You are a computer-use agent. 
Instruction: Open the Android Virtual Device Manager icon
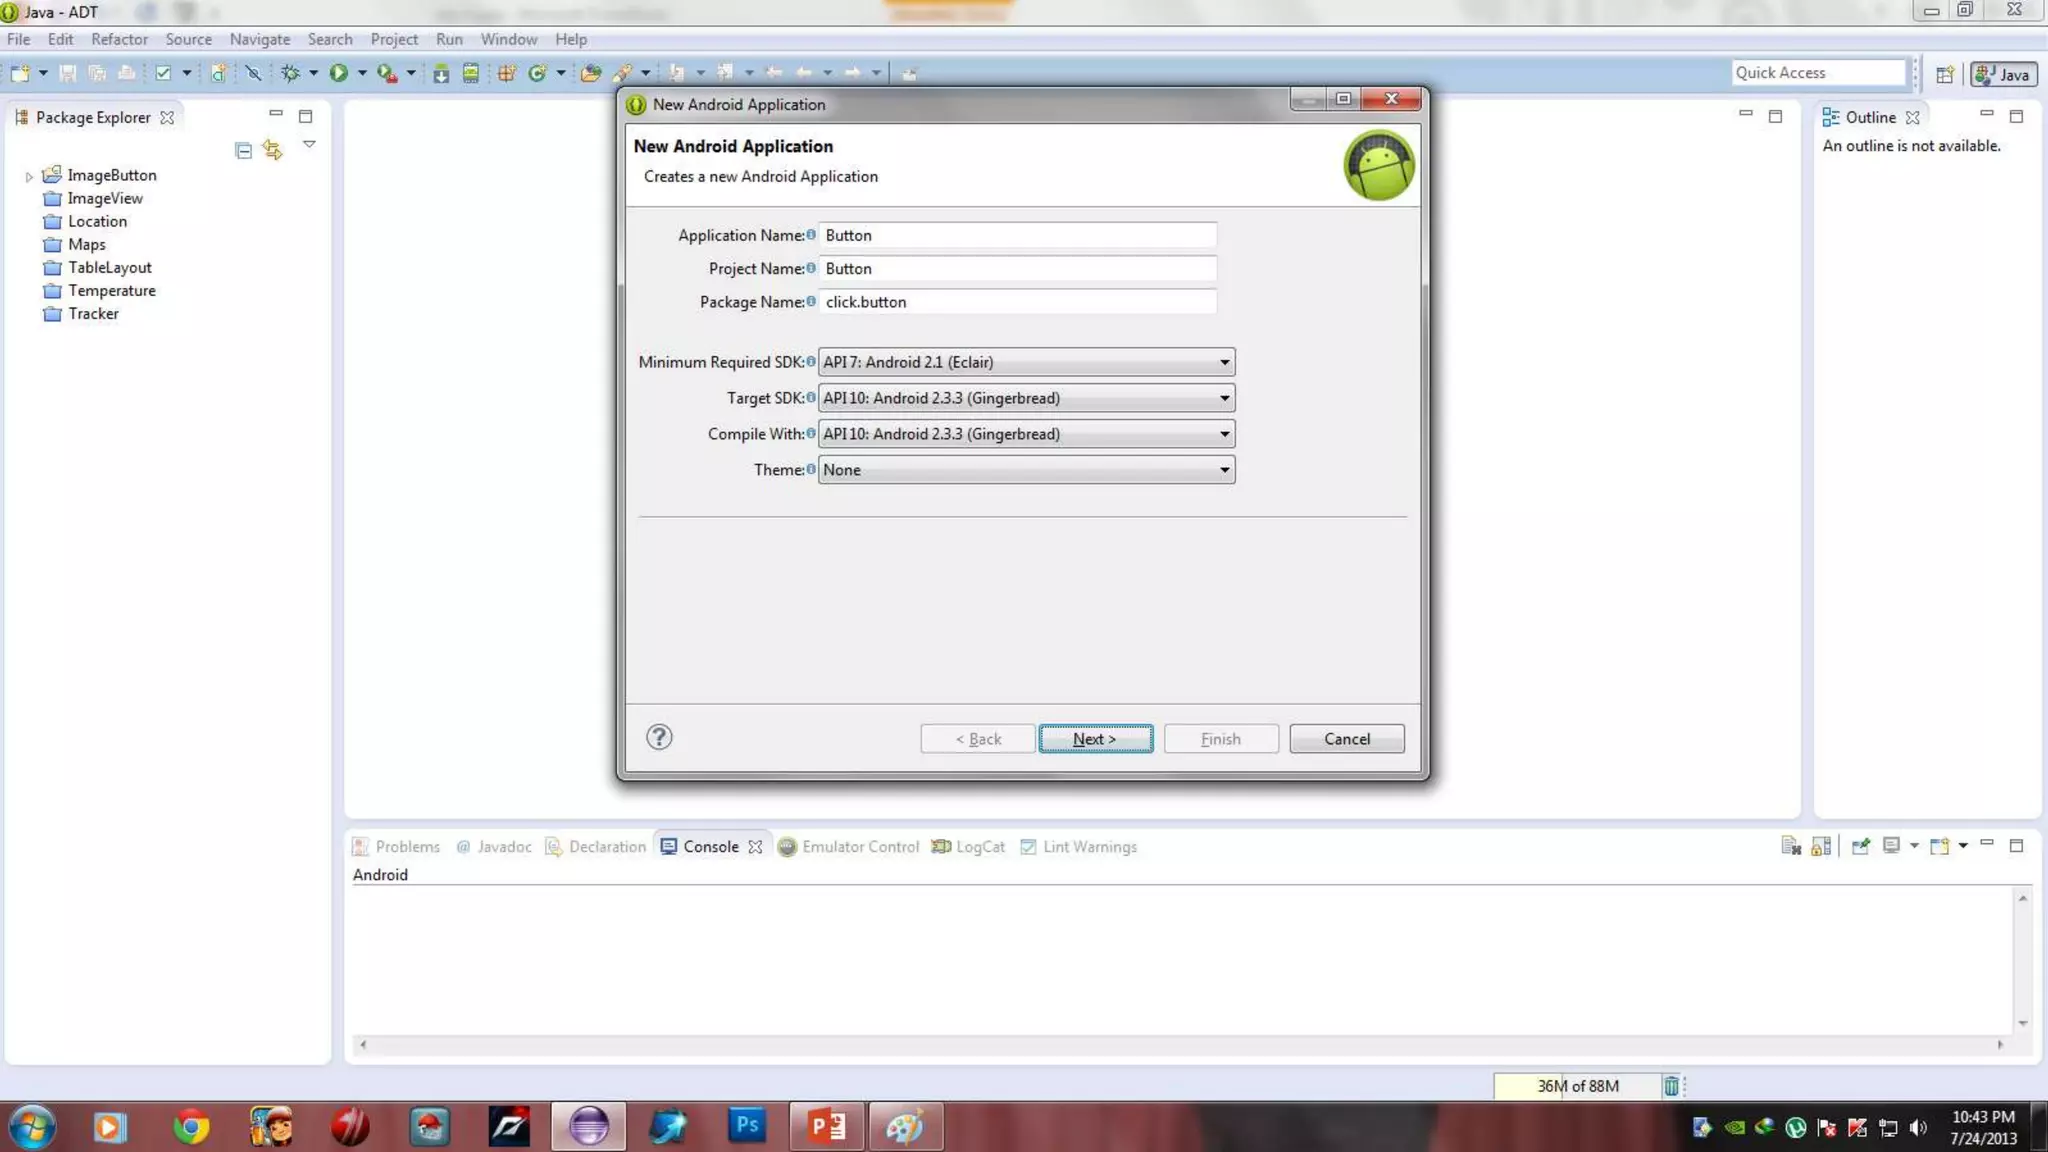(471, 73)
